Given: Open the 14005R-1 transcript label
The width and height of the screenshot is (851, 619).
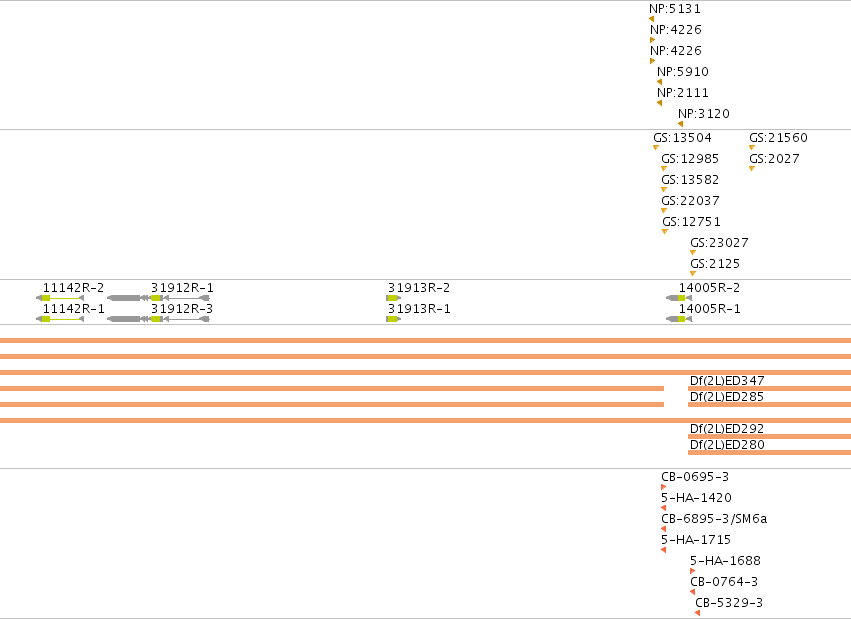Looking at the screenshot, I should pyautogui.click(x=709, y=309).
